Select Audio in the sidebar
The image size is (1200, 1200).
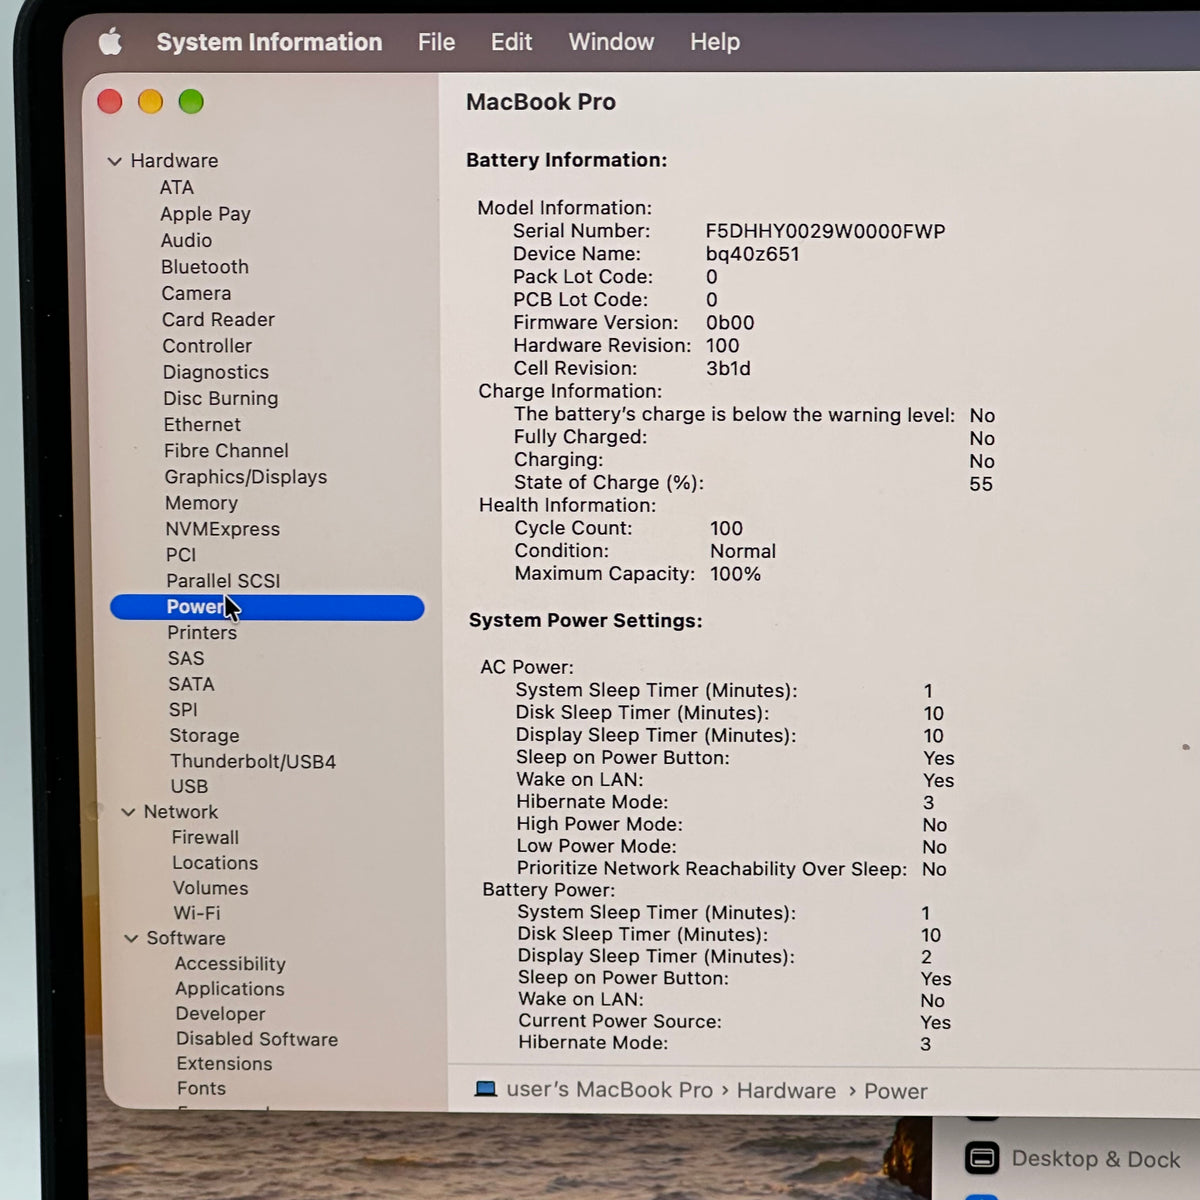click(x=186, y=240)
